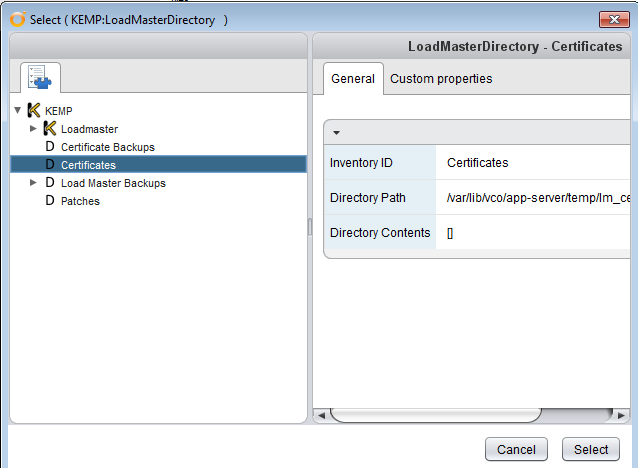
Task: Switch to the General tab
Action: tap(353, 79)
